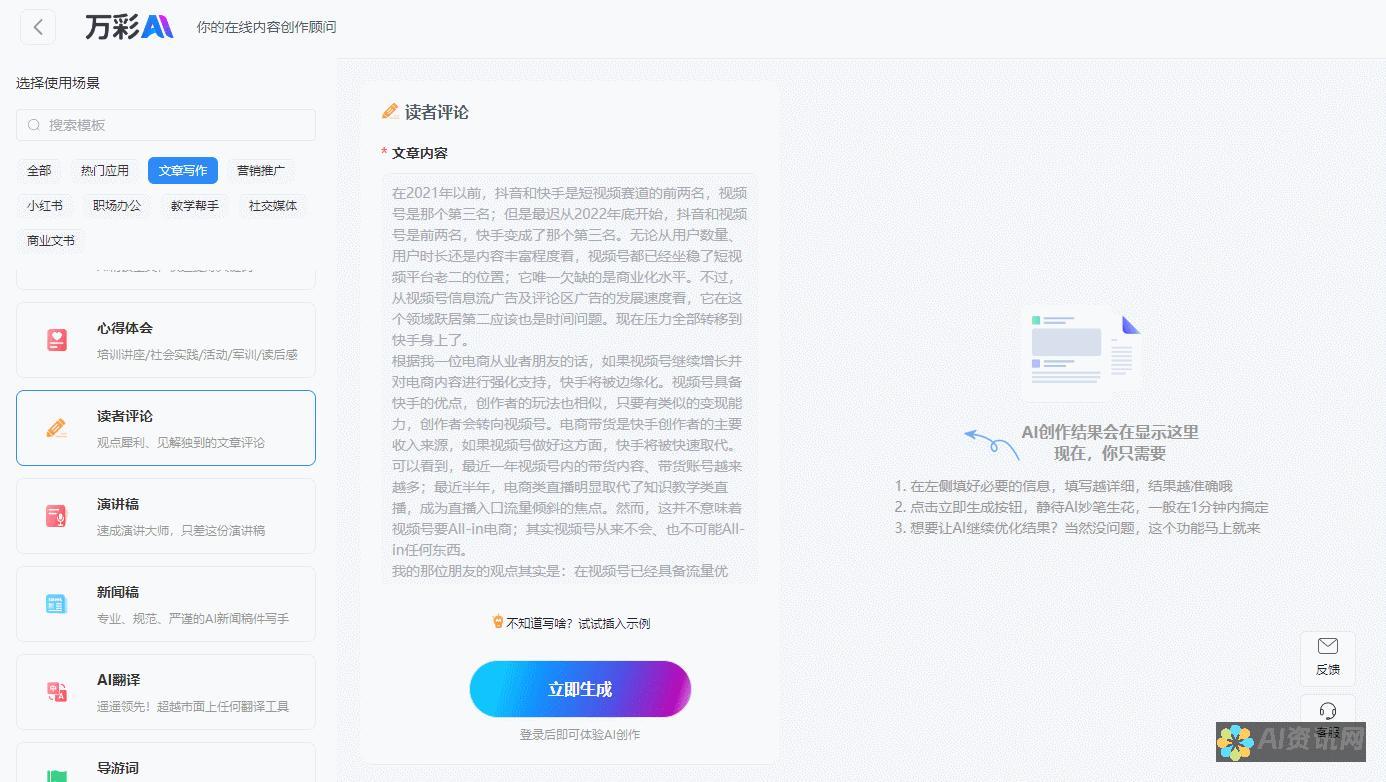The height and width of the screenshot is (782, 1386).
Task: Search templates in 搜索模板 field
Action: tap(166, 125)
